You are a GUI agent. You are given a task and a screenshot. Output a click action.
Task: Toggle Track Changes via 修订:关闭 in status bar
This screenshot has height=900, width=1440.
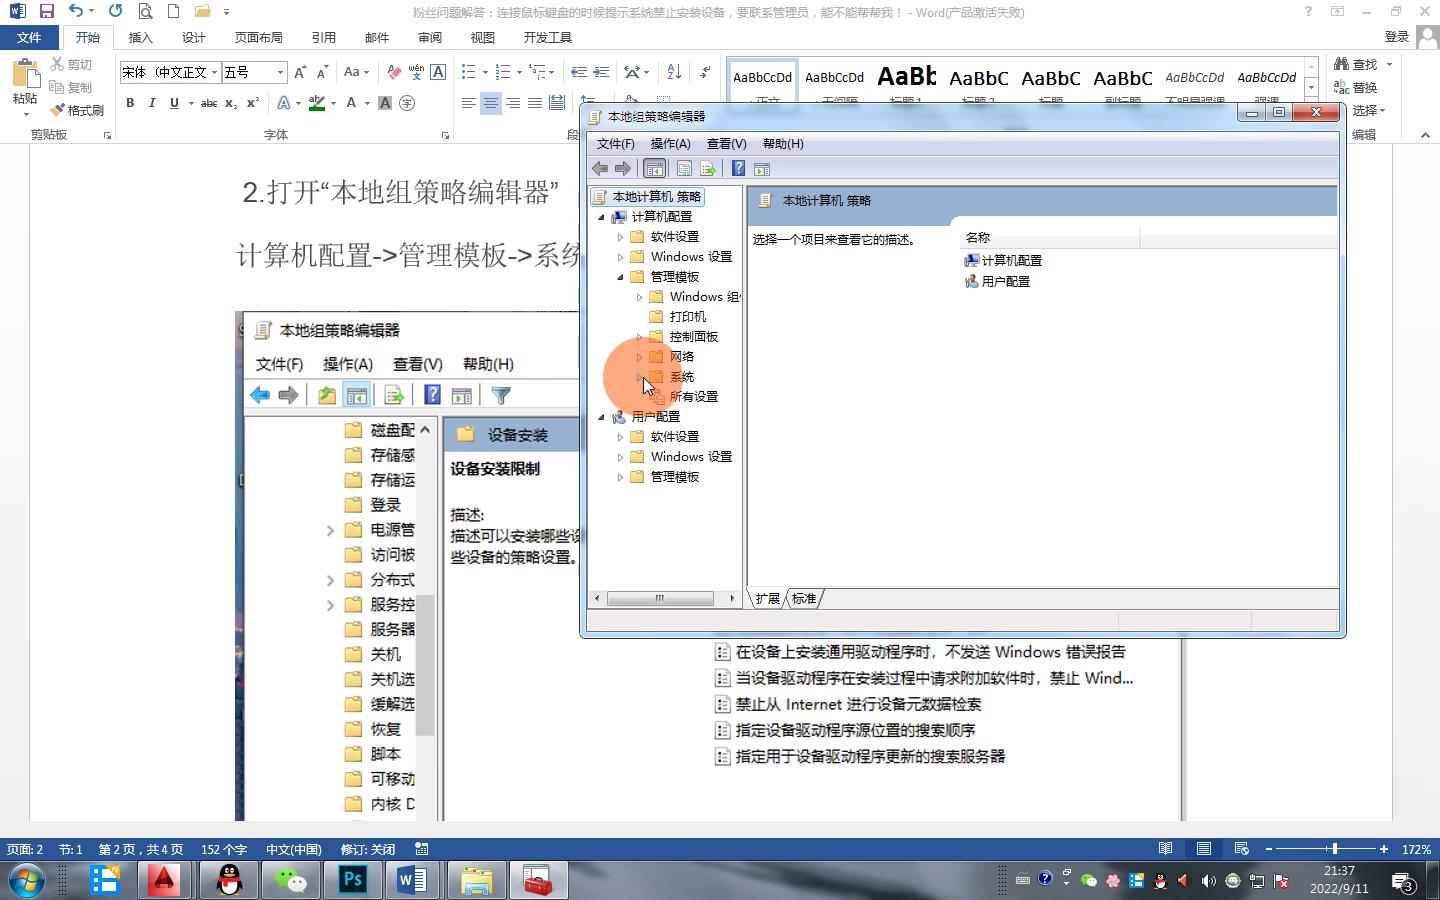pyautogui.click(x=367, y=849)
